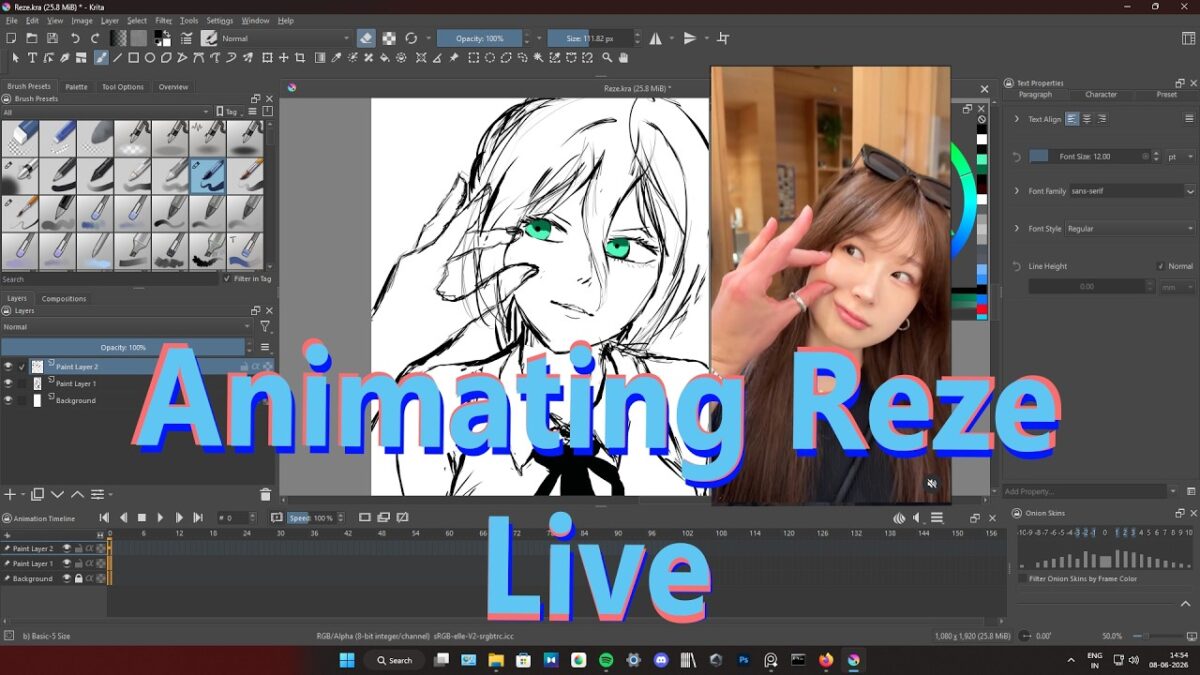The width and height of the screenshot is (1200, 675).
Task: Open the brush editor icon
Action: (186, 38)
